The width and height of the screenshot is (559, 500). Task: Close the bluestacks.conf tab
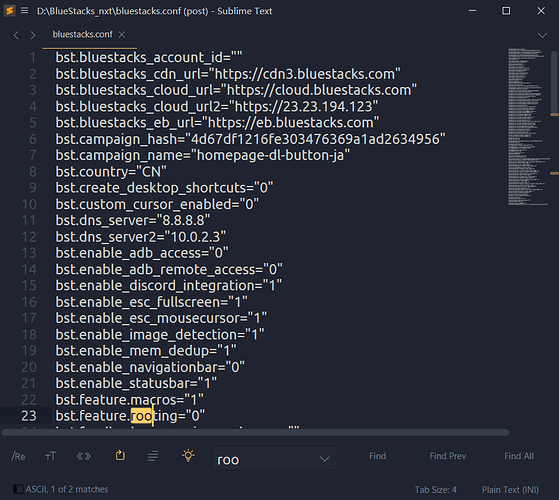[122, 34]
